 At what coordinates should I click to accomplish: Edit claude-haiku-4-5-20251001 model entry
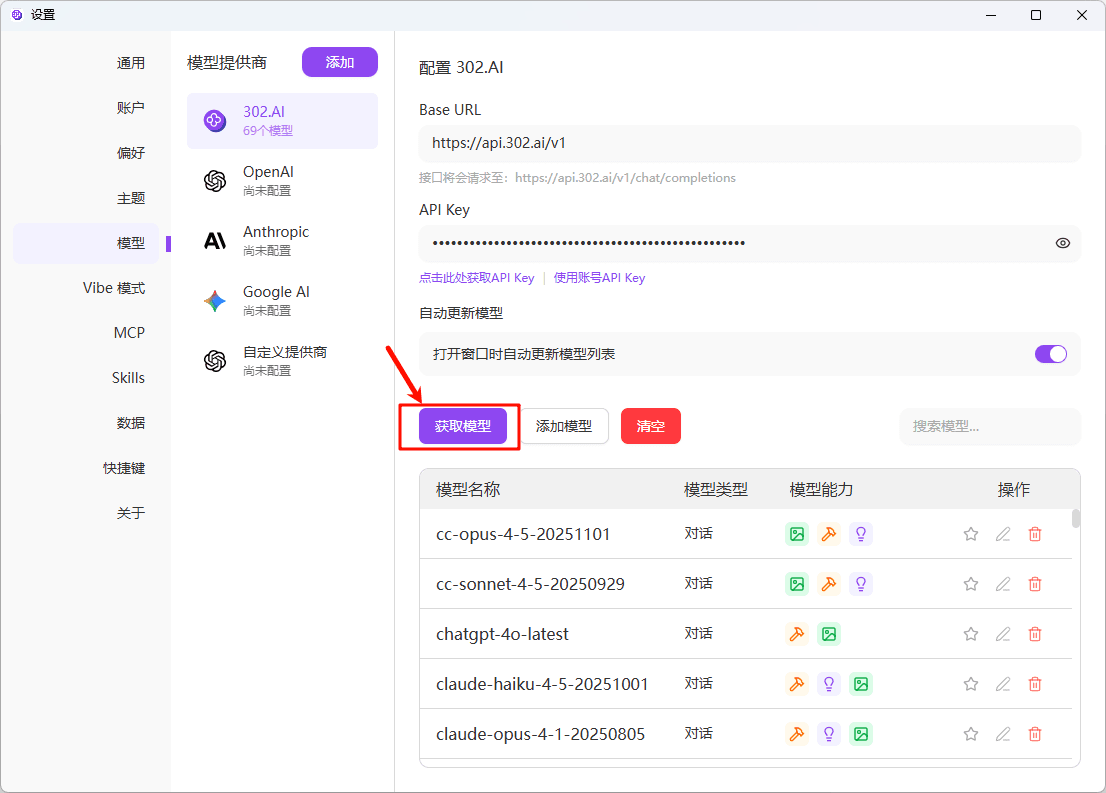click(x=1003, y=684)
